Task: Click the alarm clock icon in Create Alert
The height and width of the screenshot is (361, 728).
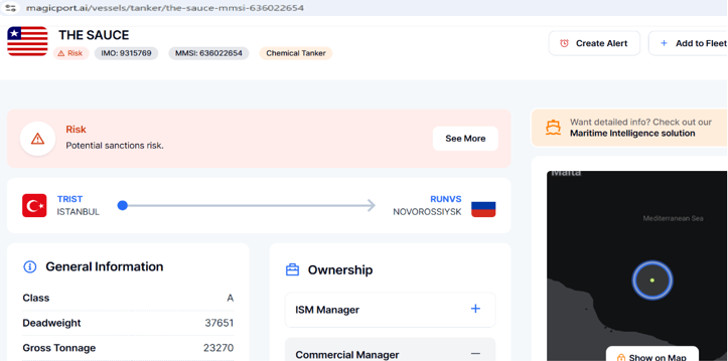Action: [x=564, y=43]
